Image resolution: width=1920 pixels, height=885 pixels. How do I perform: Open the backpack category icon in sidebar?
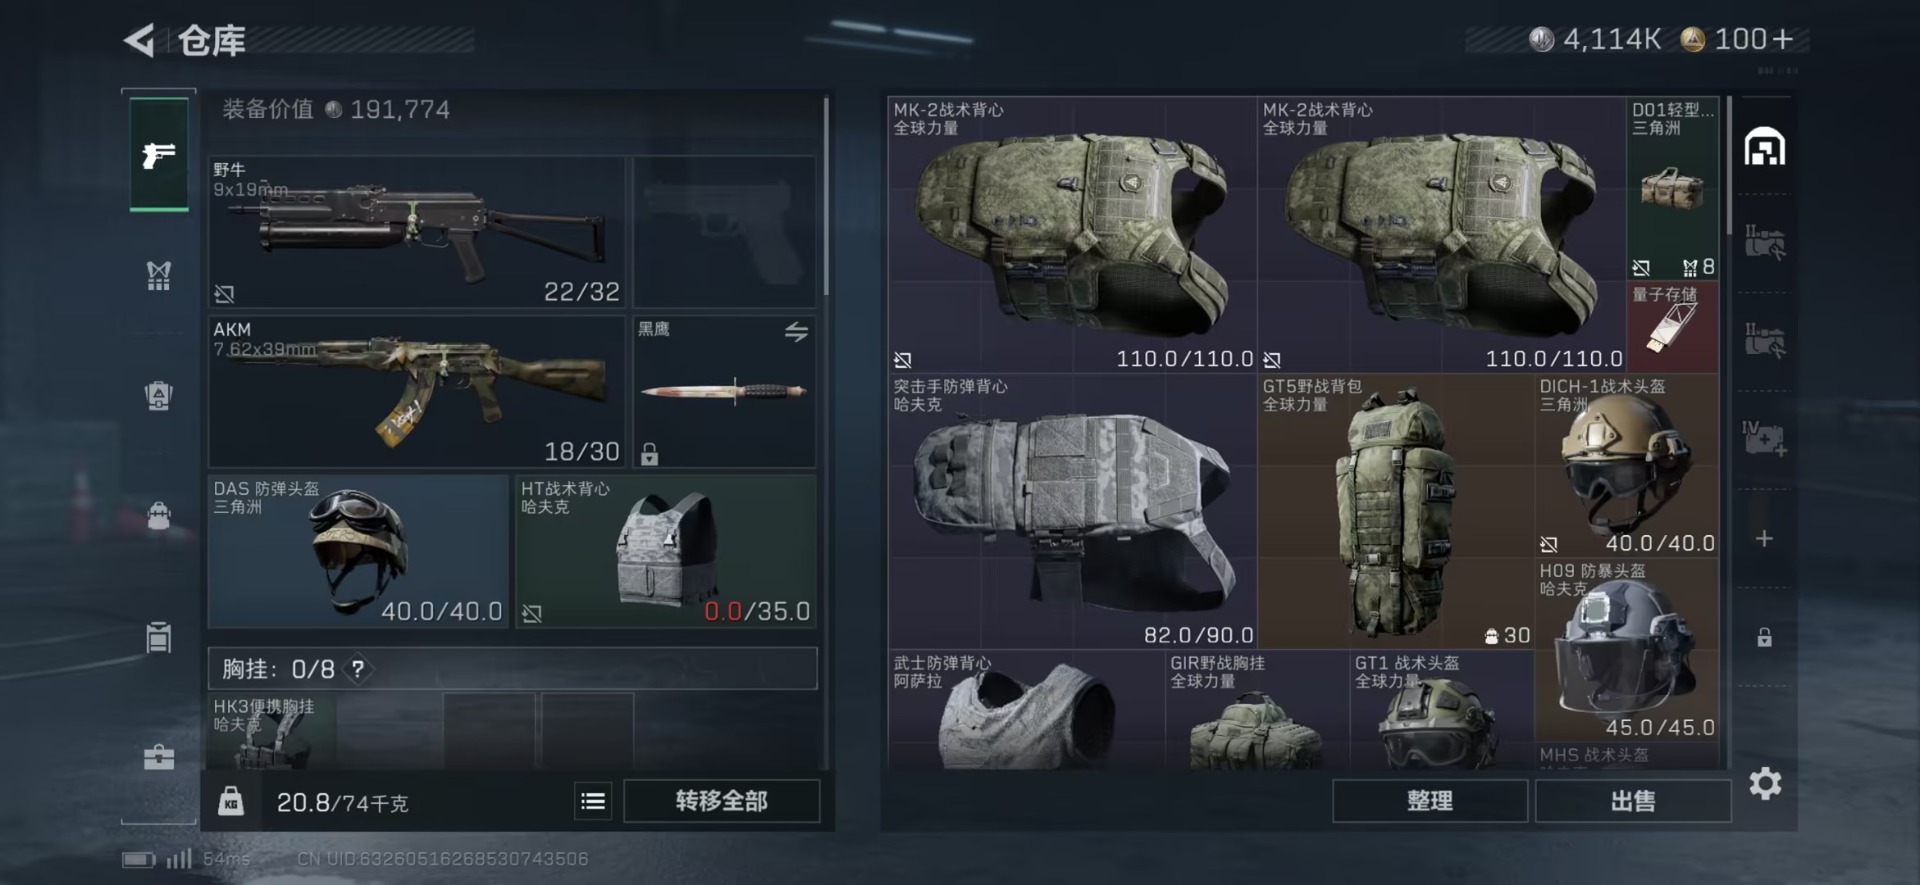pyautogui.click(x=159, y=517)
